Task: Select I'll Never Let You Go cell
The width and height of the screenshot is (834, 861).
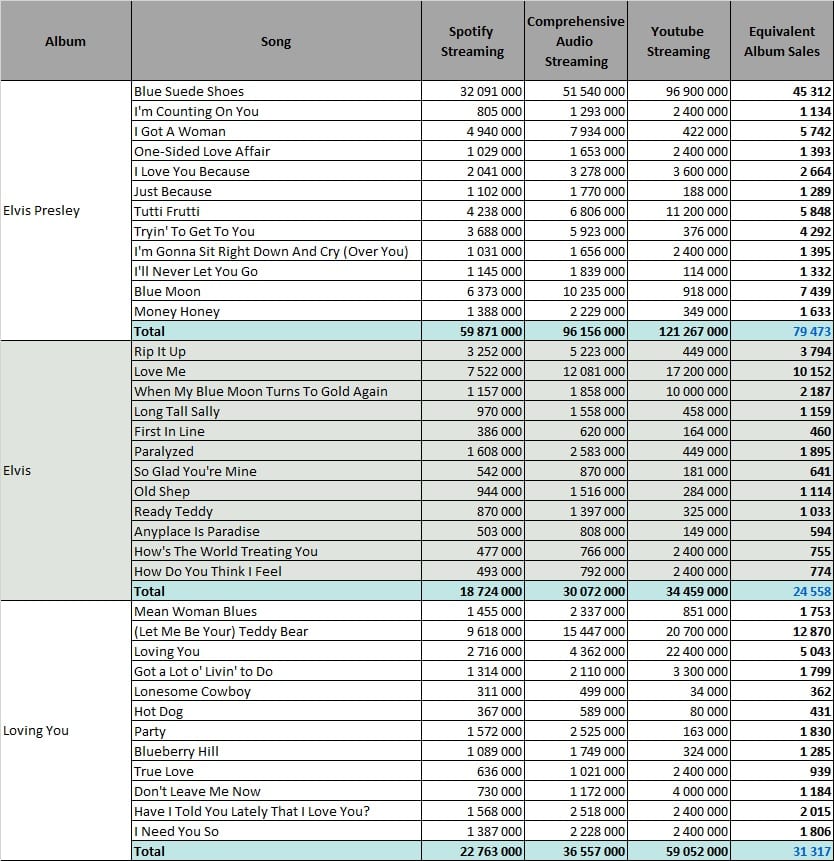Action: tap(276, 271)
